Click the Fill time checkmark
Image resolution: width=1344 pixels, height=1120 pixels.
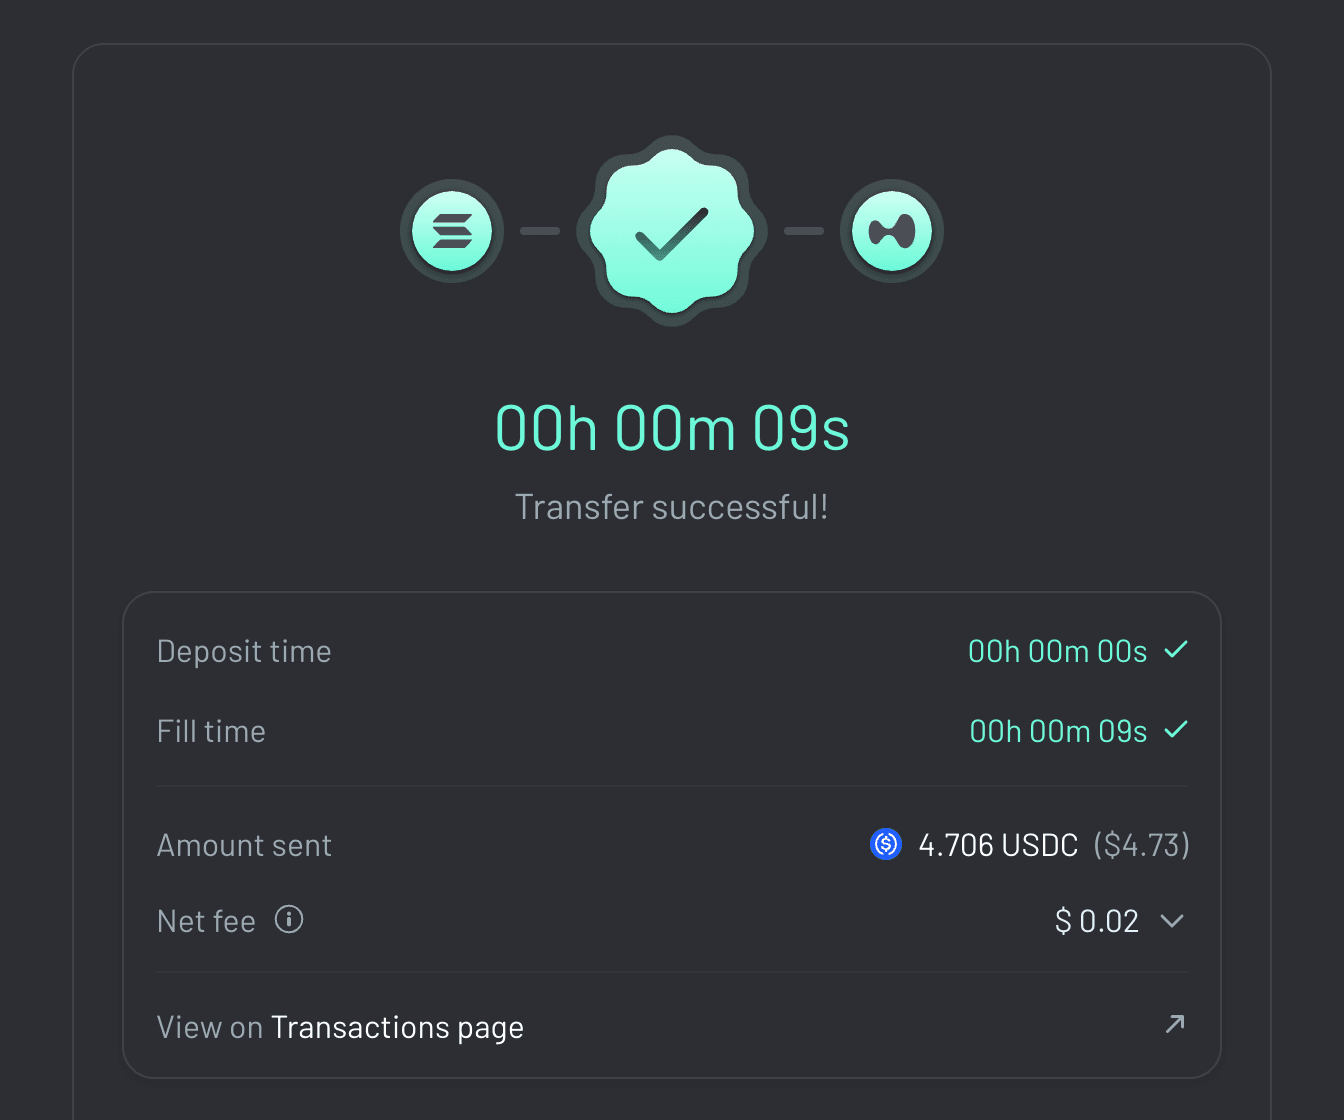1177,729
